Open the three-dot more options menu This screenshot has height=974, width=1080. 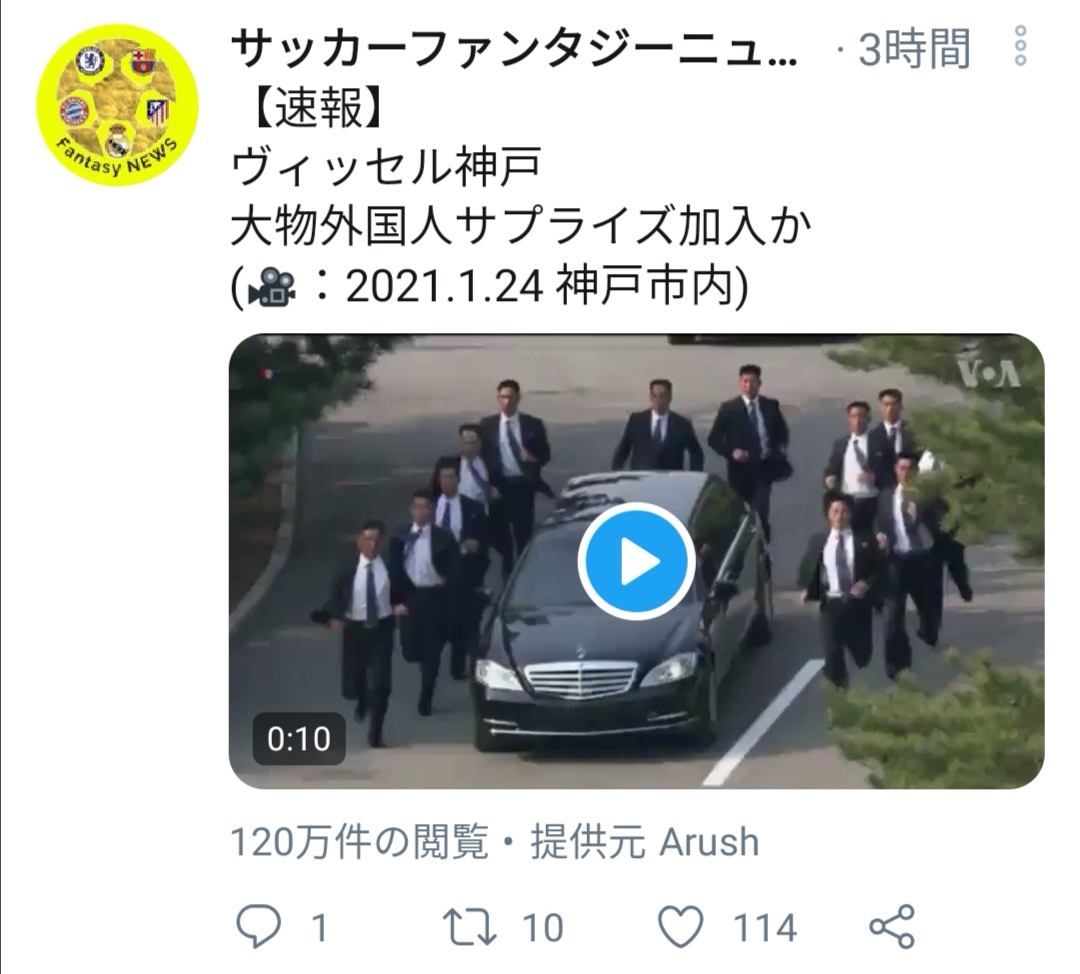[x=1021, y=45]
